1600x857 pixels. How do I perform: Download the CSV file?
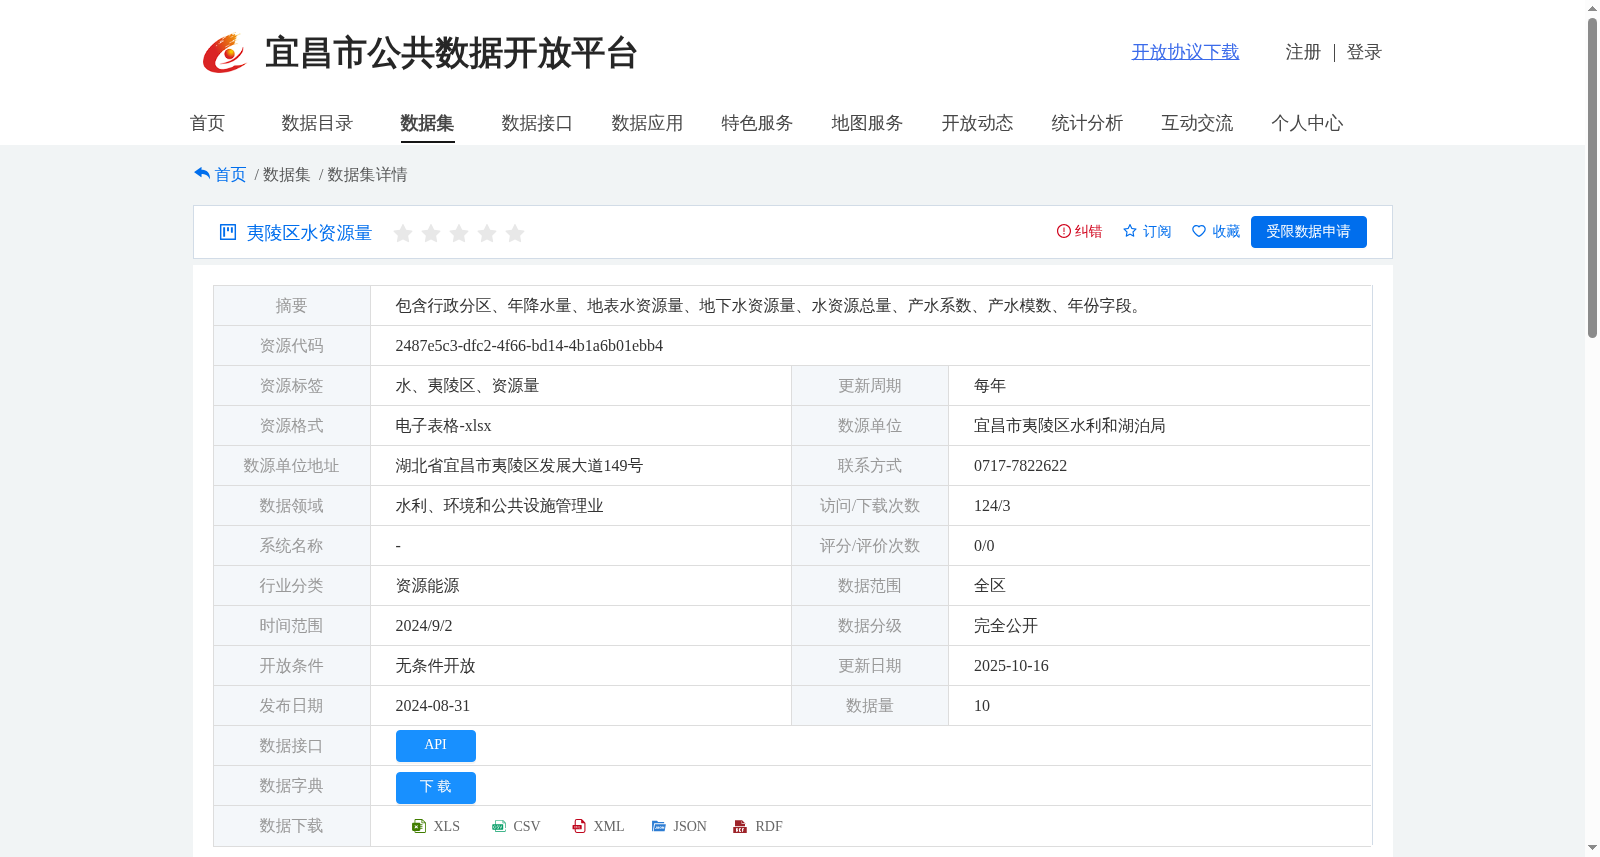(516, 826)
